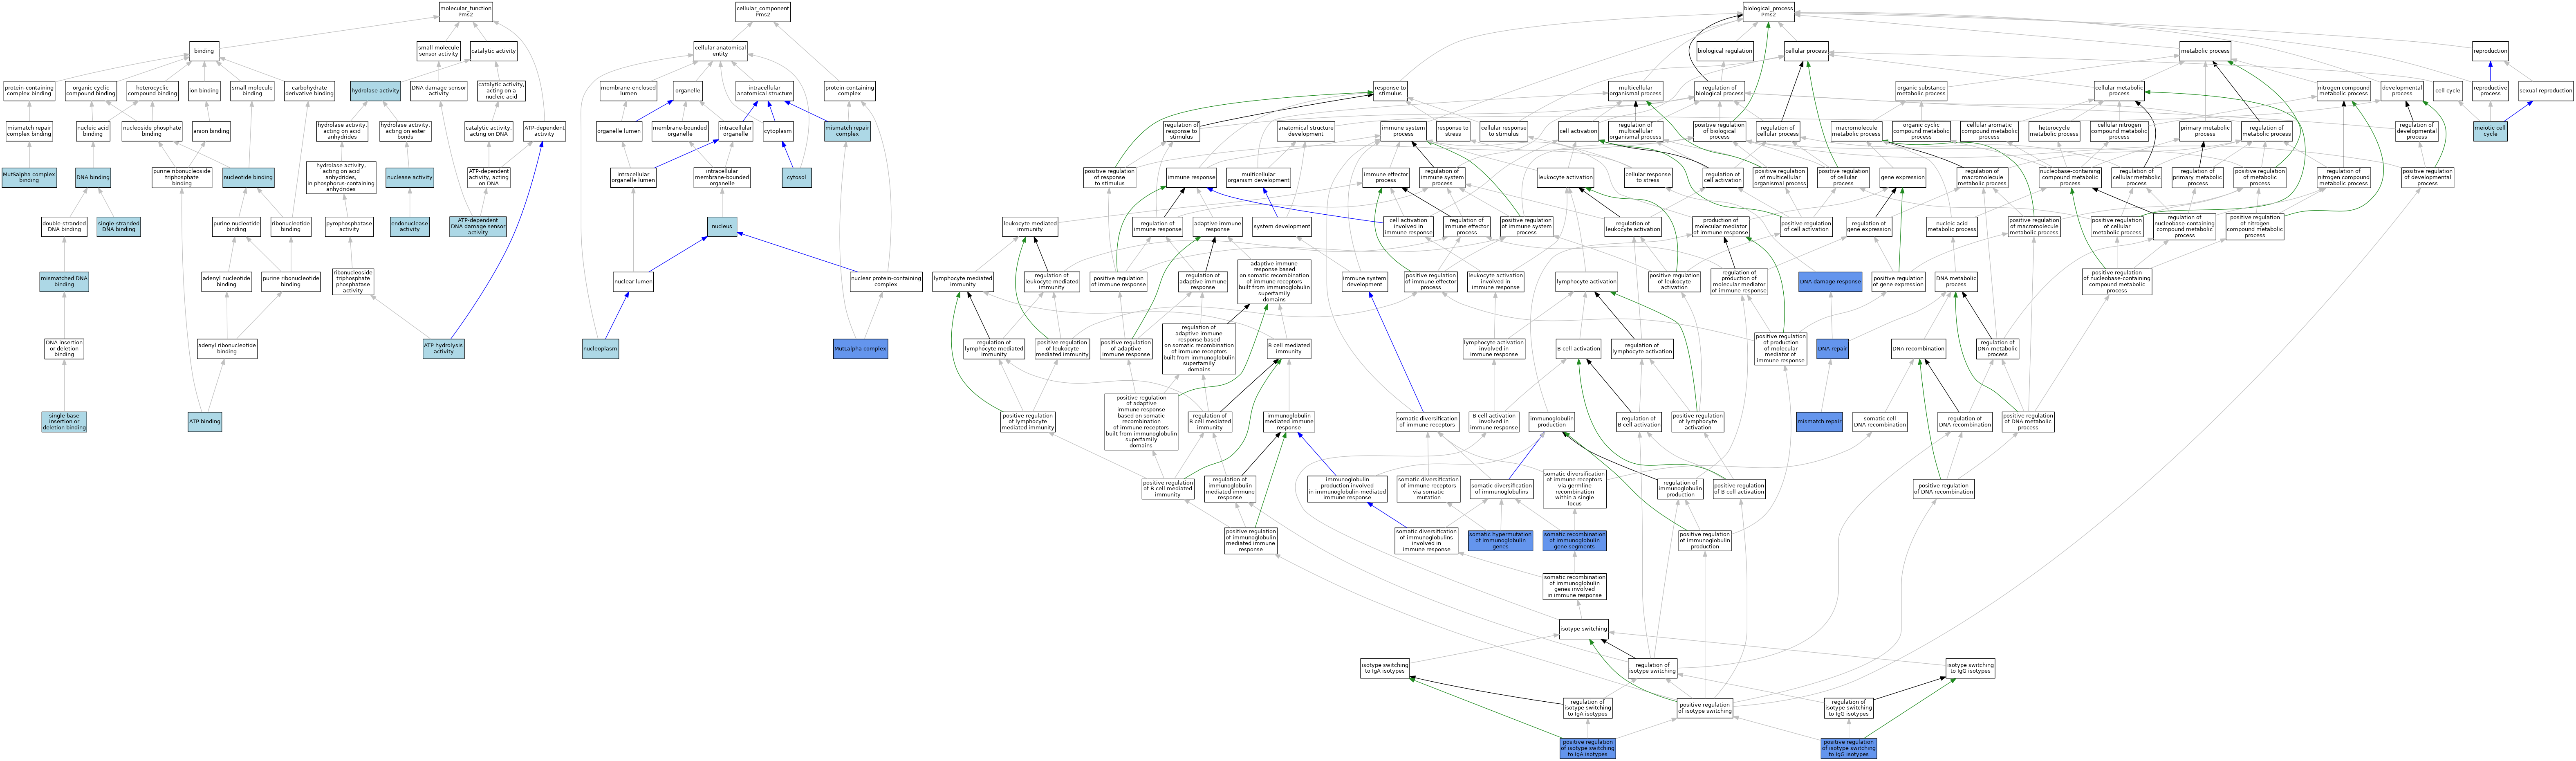This screenshot has width=2576, height=761.
Task: Select the highlighted 'nucleotide binding' node
Action: tap(248, 177)
